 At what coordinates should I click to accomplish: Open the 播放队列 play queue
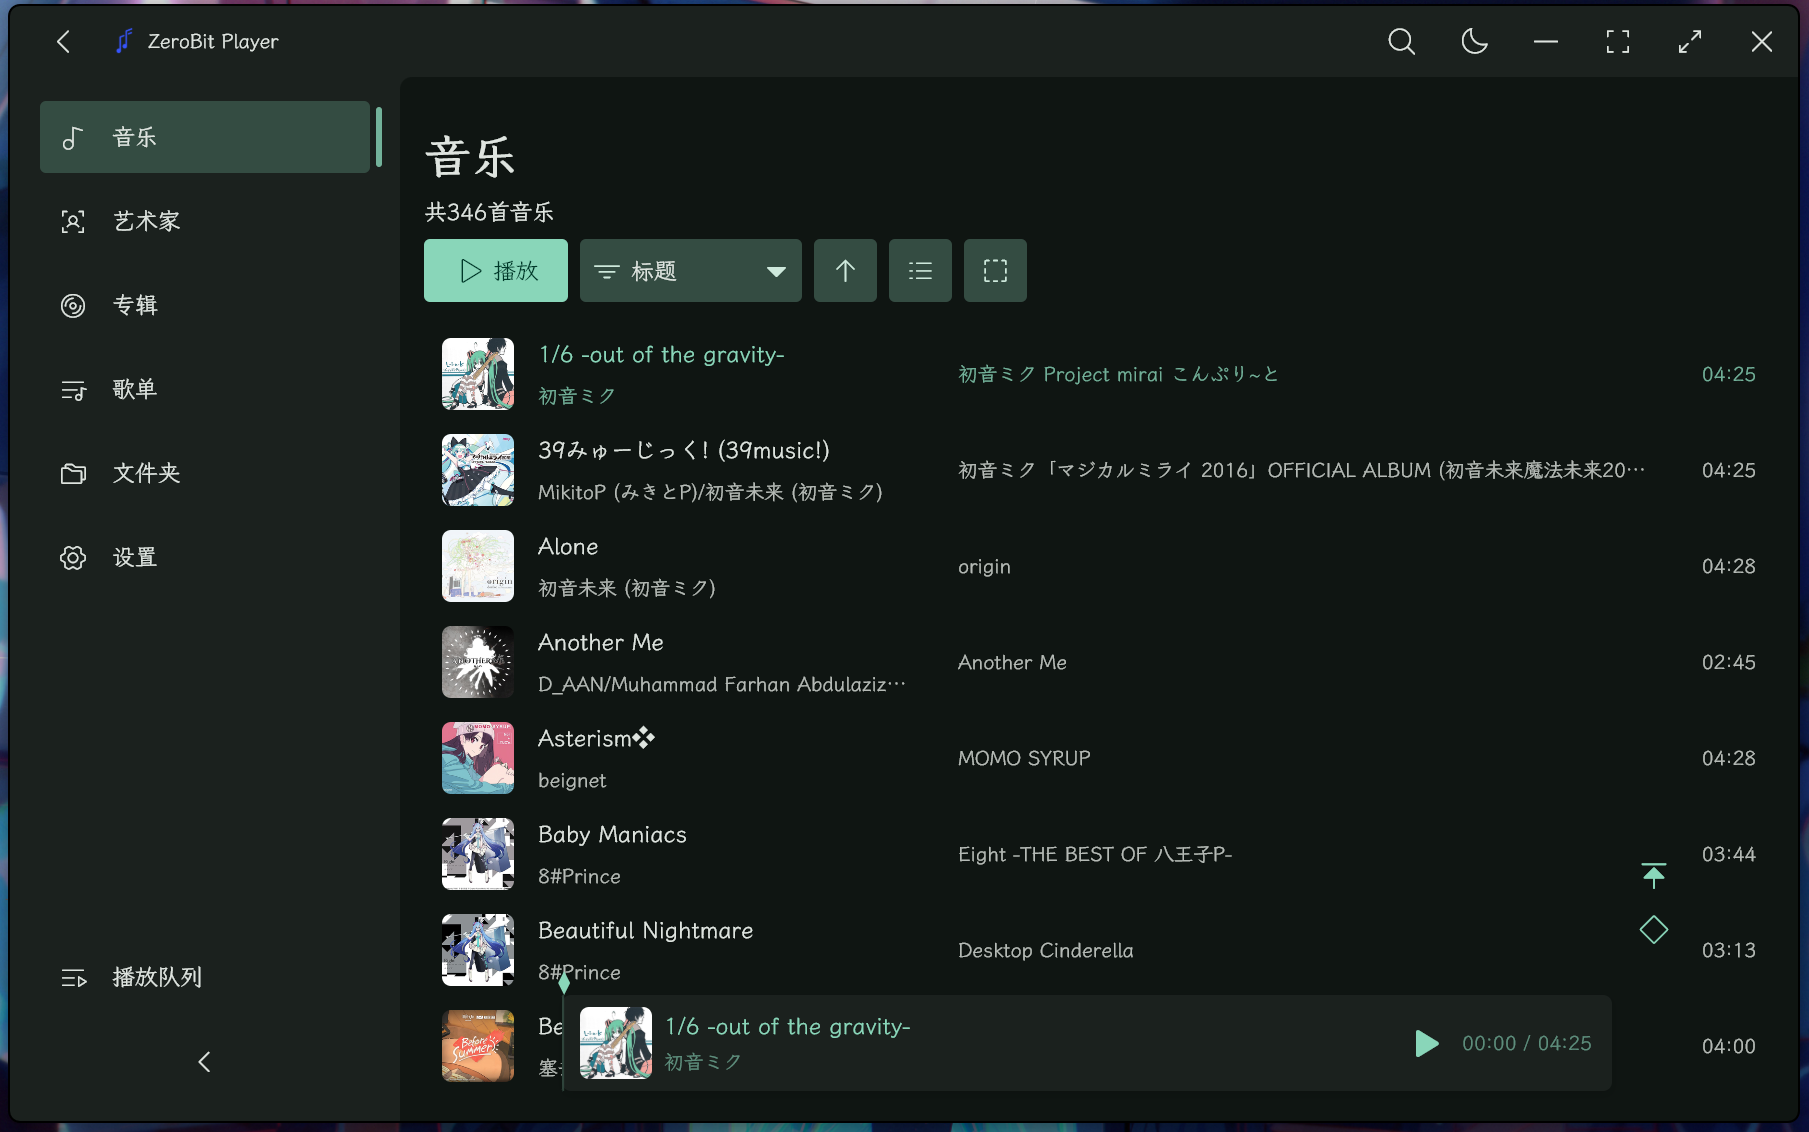coord(205,977)
